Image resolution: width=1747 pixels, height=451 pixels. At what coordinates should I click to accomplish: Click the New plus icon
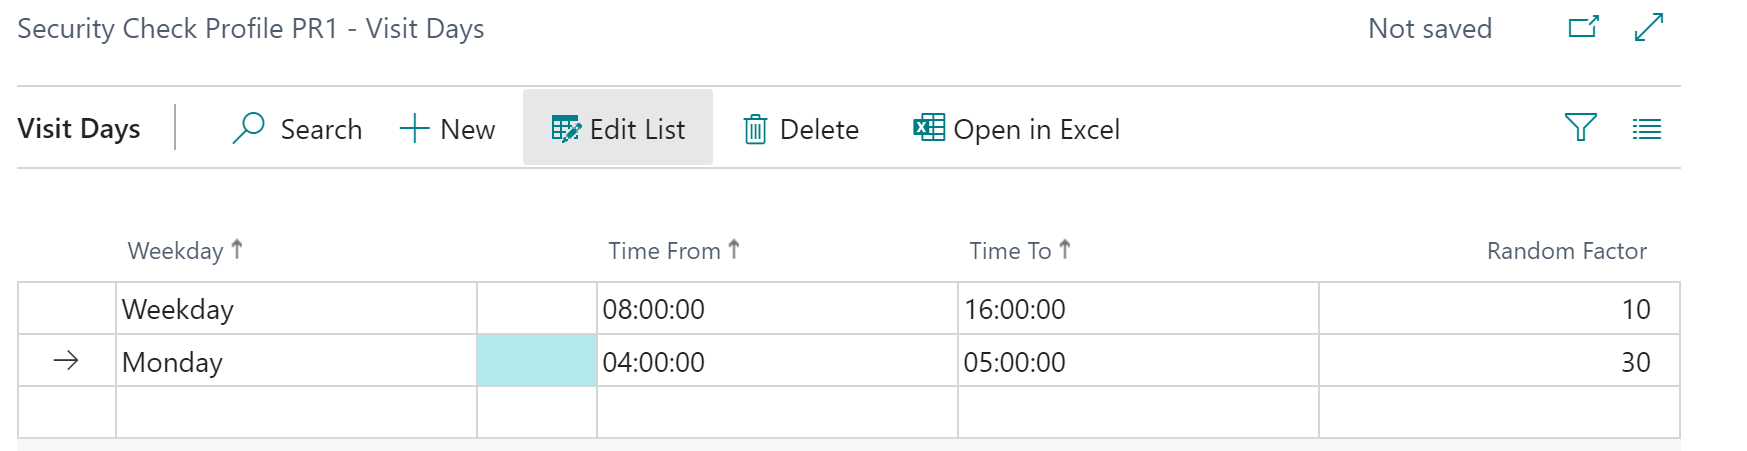click(414, 128)
